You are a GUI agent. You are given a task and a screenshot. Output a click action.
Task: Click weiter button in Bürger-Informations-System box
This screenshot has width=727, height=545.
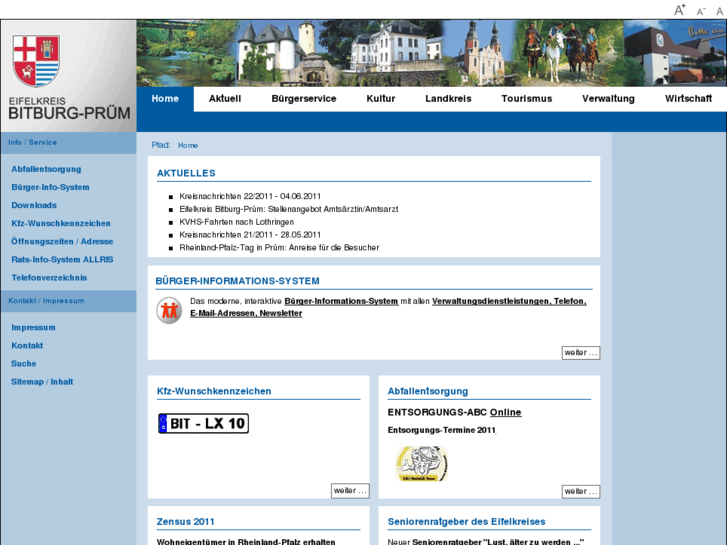581,353
